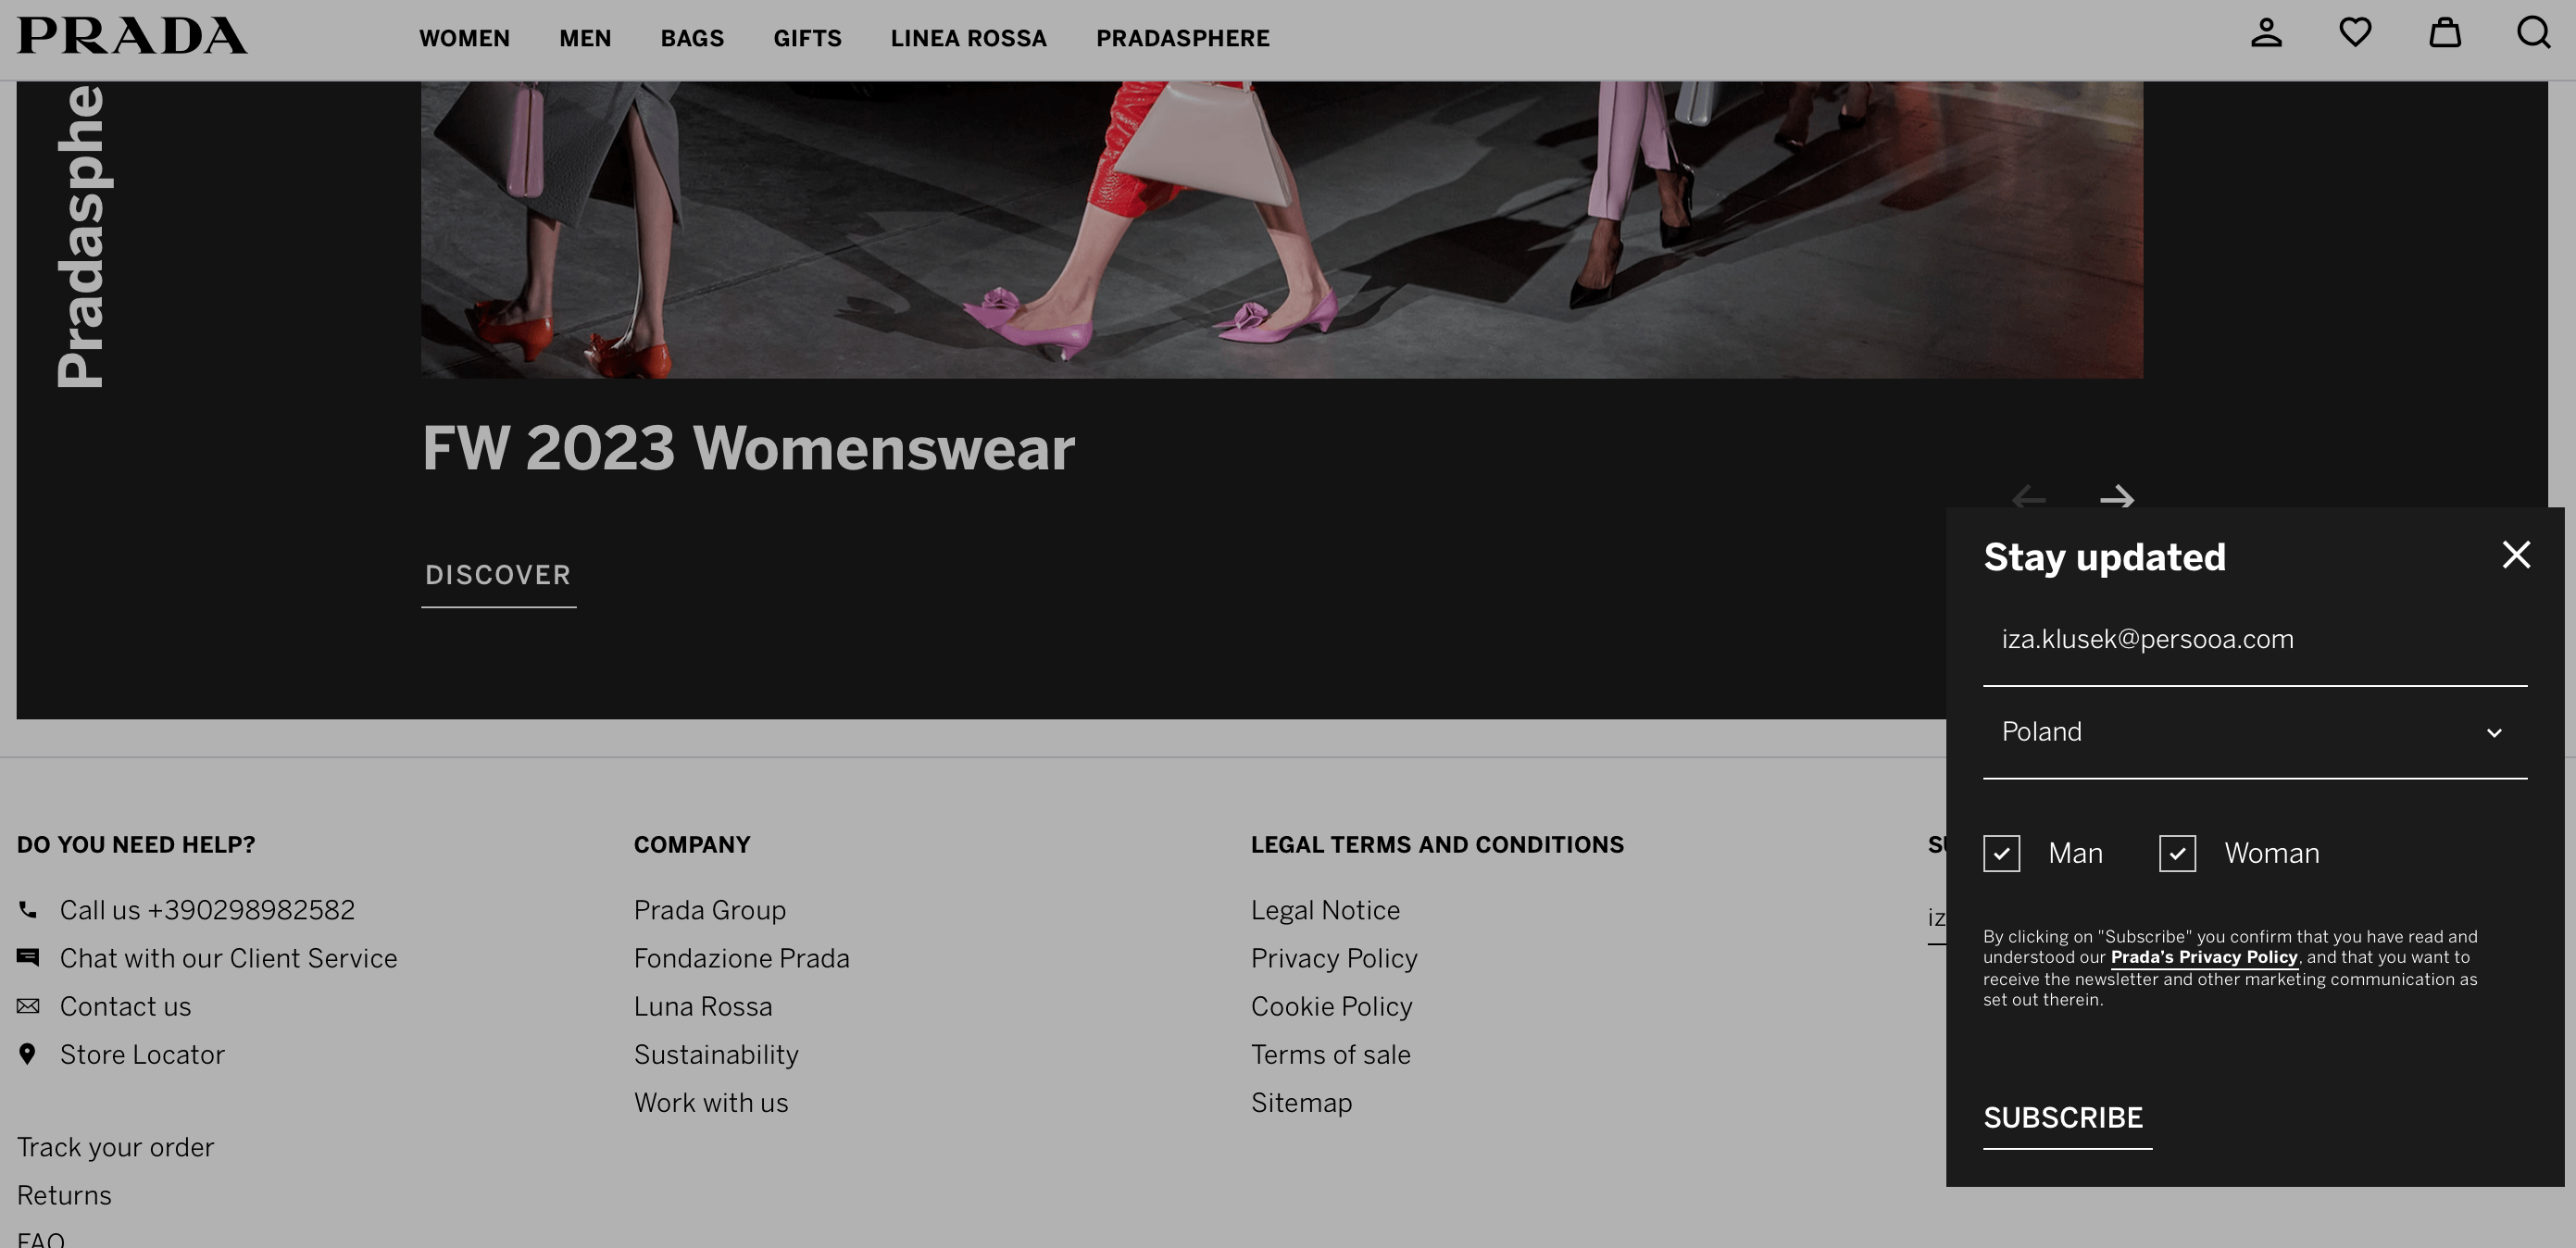Screen dimensions: 2576x1248
Task: Open the Fondazione Prada link
Action: [741, 957]
